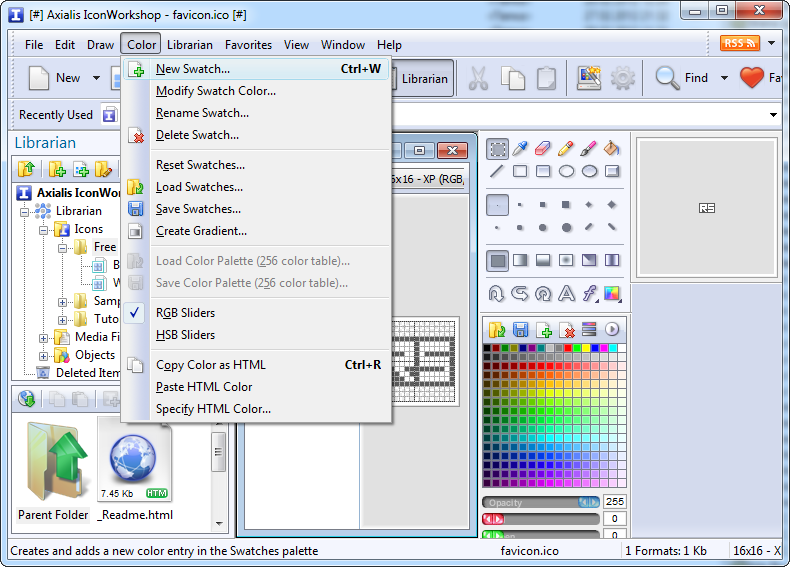Select the rectangular selection tool
Image resolution: width=790 pixels, height=567 pixels.
click(497, 149)
